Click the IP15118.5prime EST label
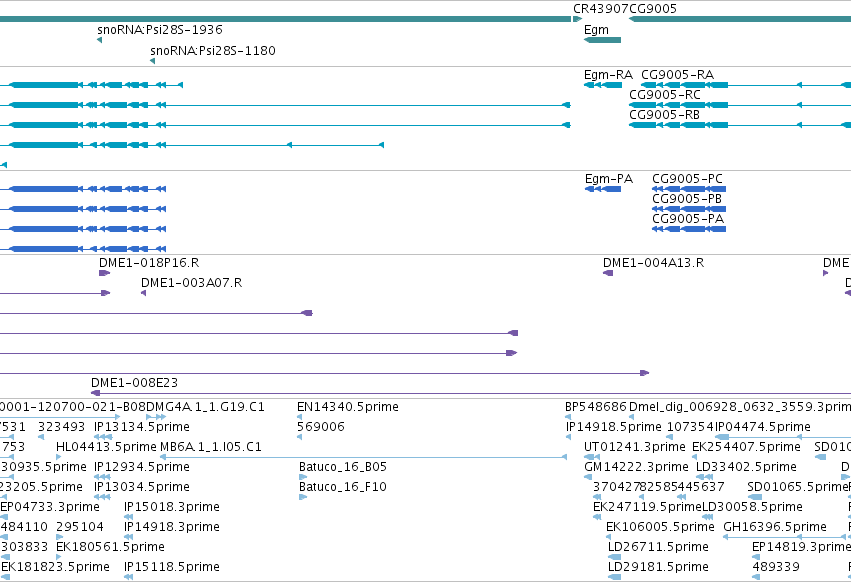Screen dimensions: 851x582 [172, 567]
